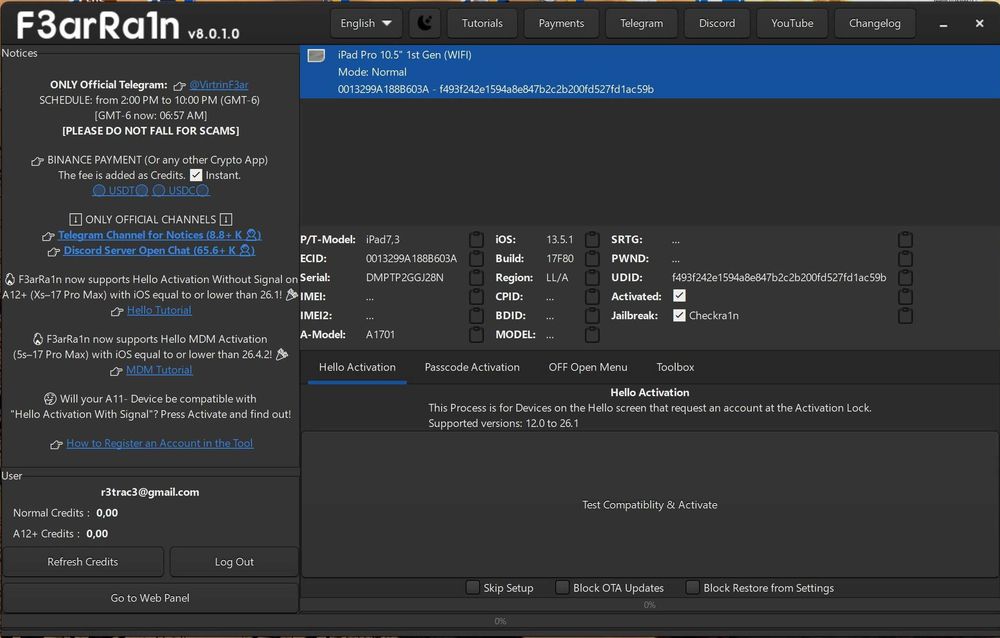Open the USDC payment link

[x=181, y=190]
